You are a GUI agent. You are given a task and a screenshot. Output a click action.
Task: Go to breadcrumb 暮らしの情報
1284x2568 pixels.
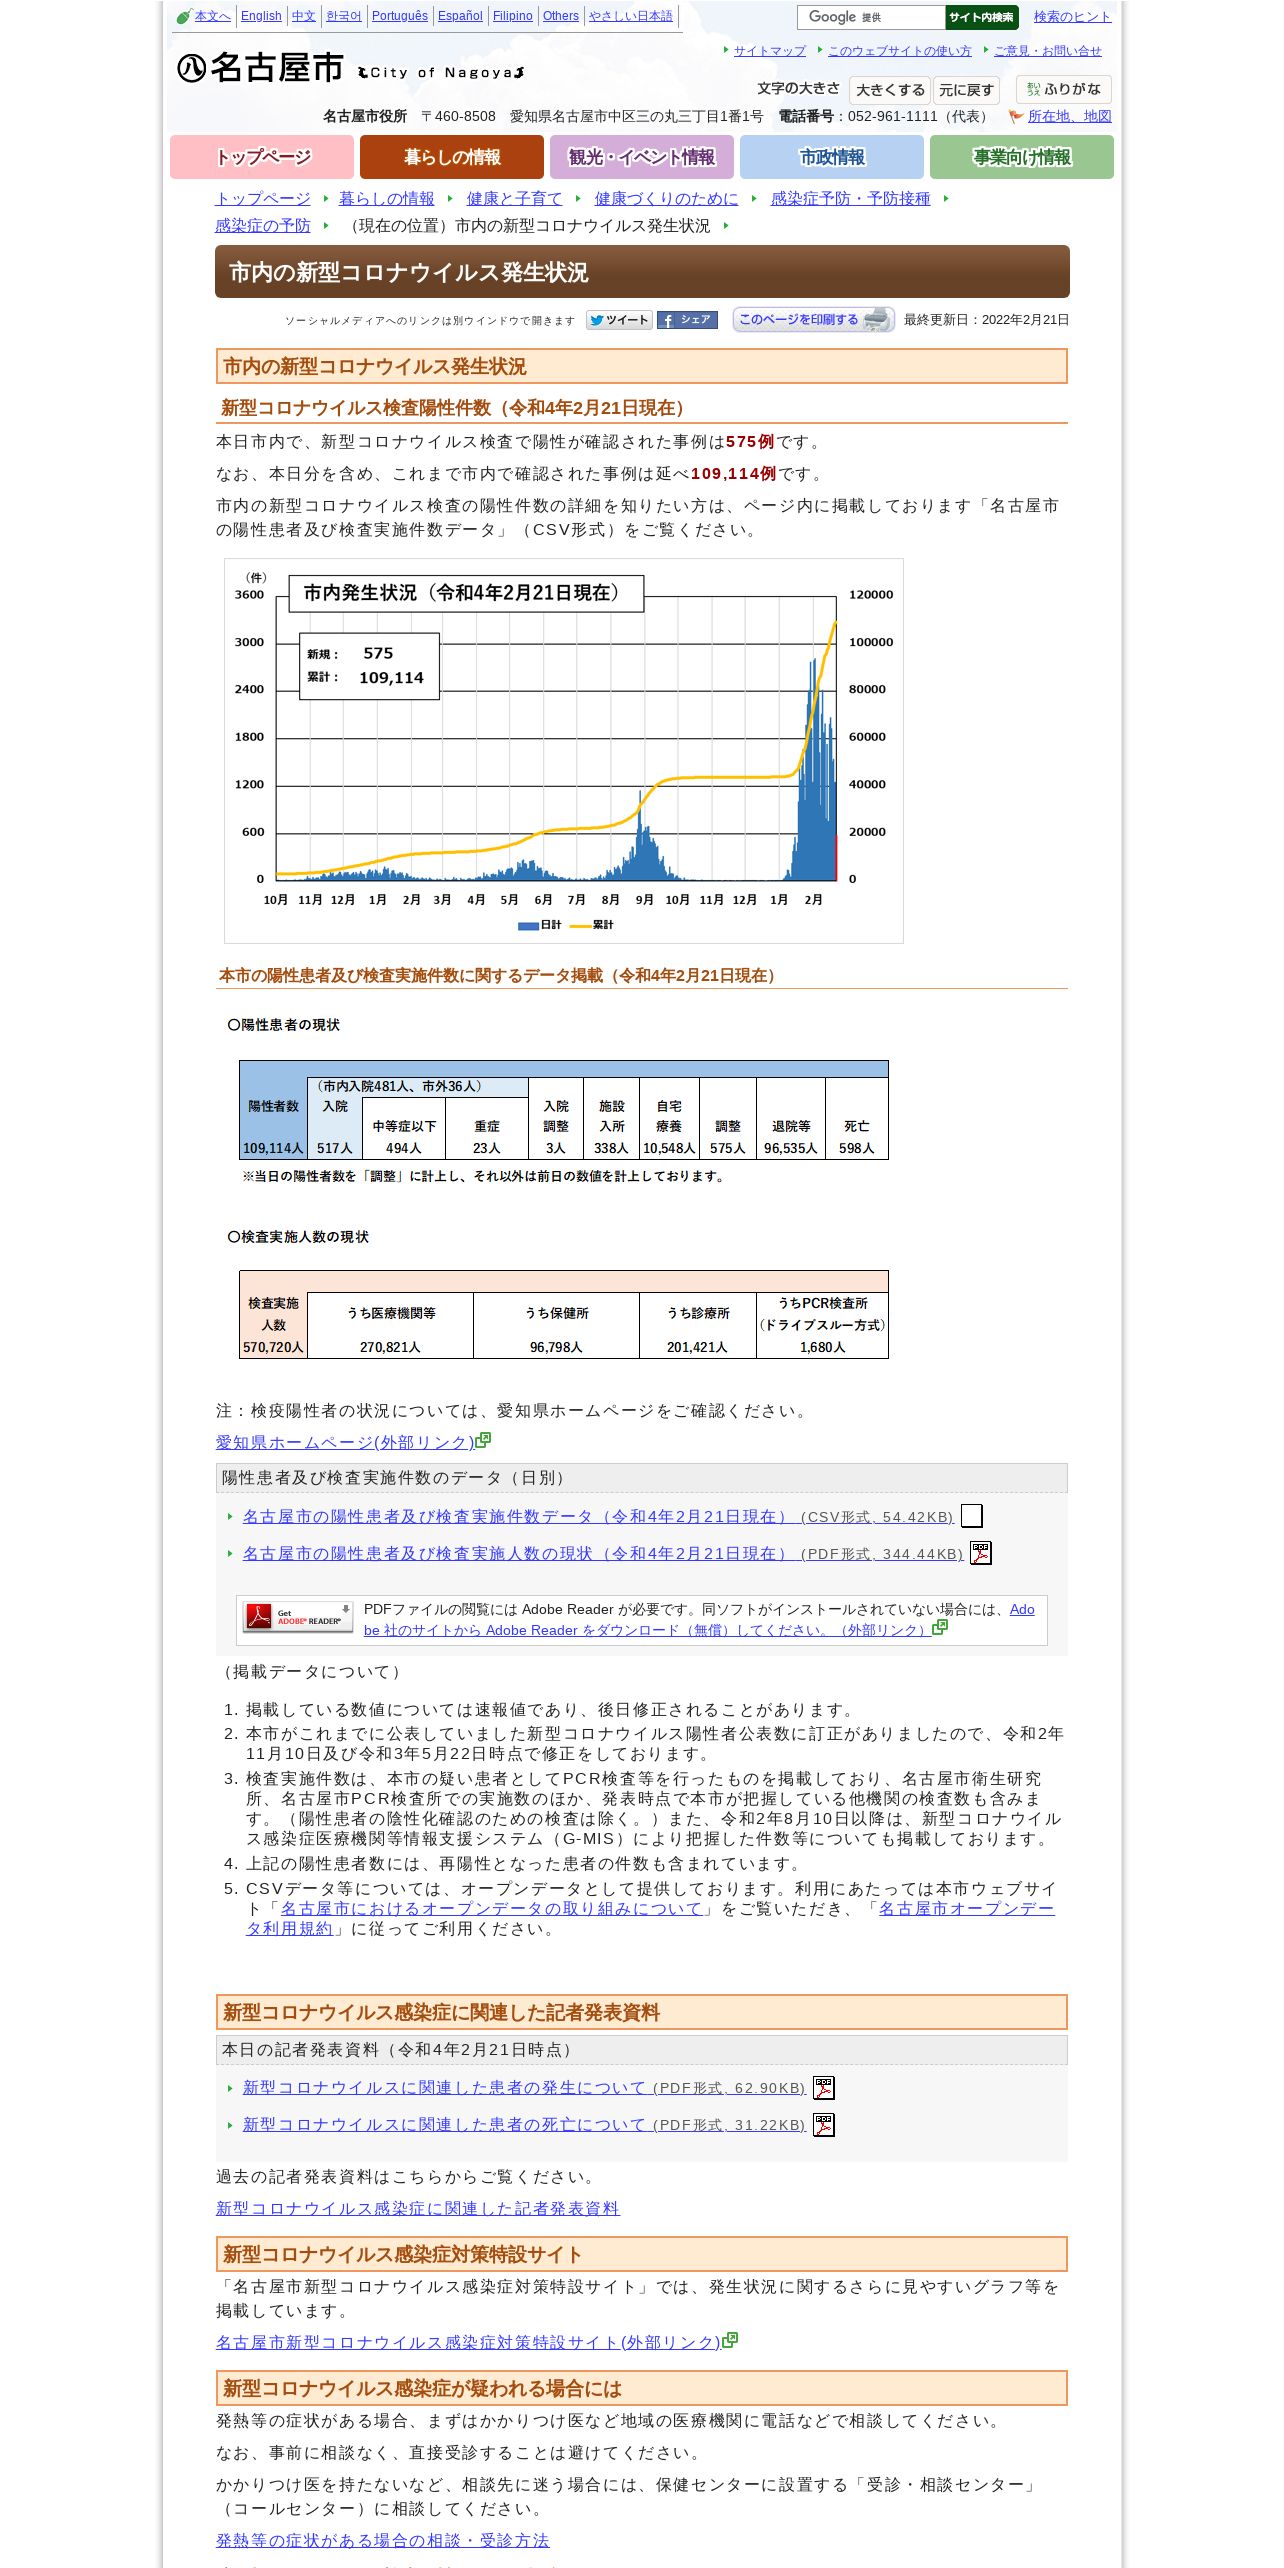click(387, 199)
